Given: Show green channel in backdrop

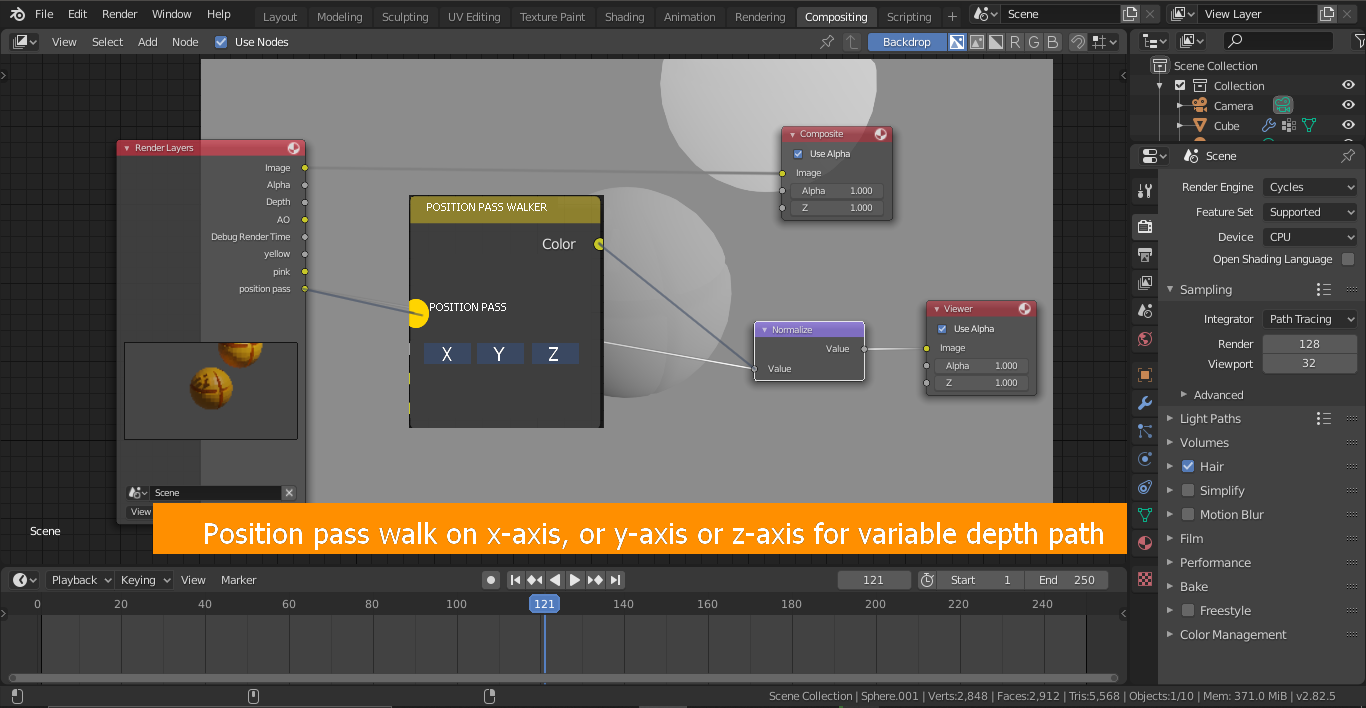Looking at the screenshot, I should [x=1034, y=42].
